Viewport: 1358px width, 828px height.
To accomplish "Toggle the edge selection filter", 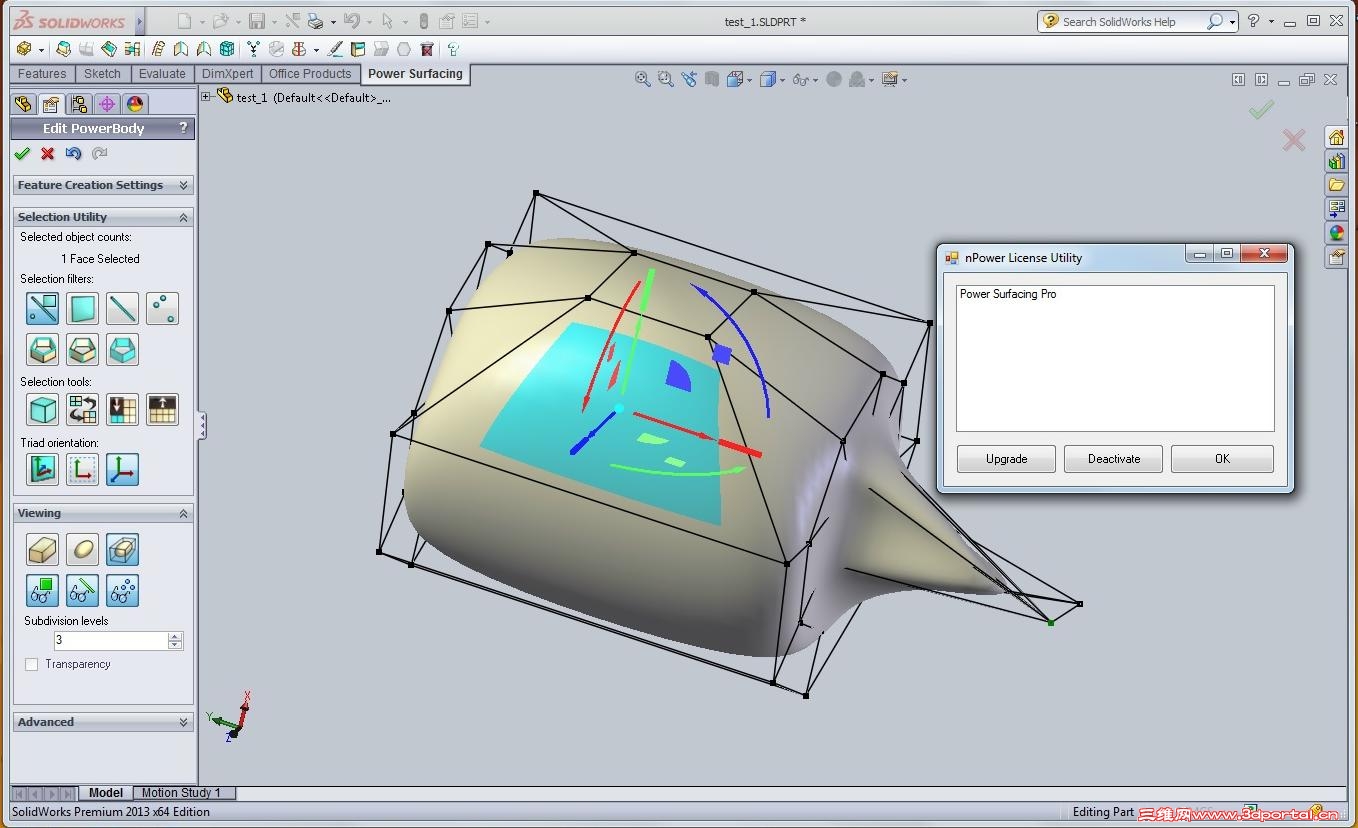I will [122, 308].
